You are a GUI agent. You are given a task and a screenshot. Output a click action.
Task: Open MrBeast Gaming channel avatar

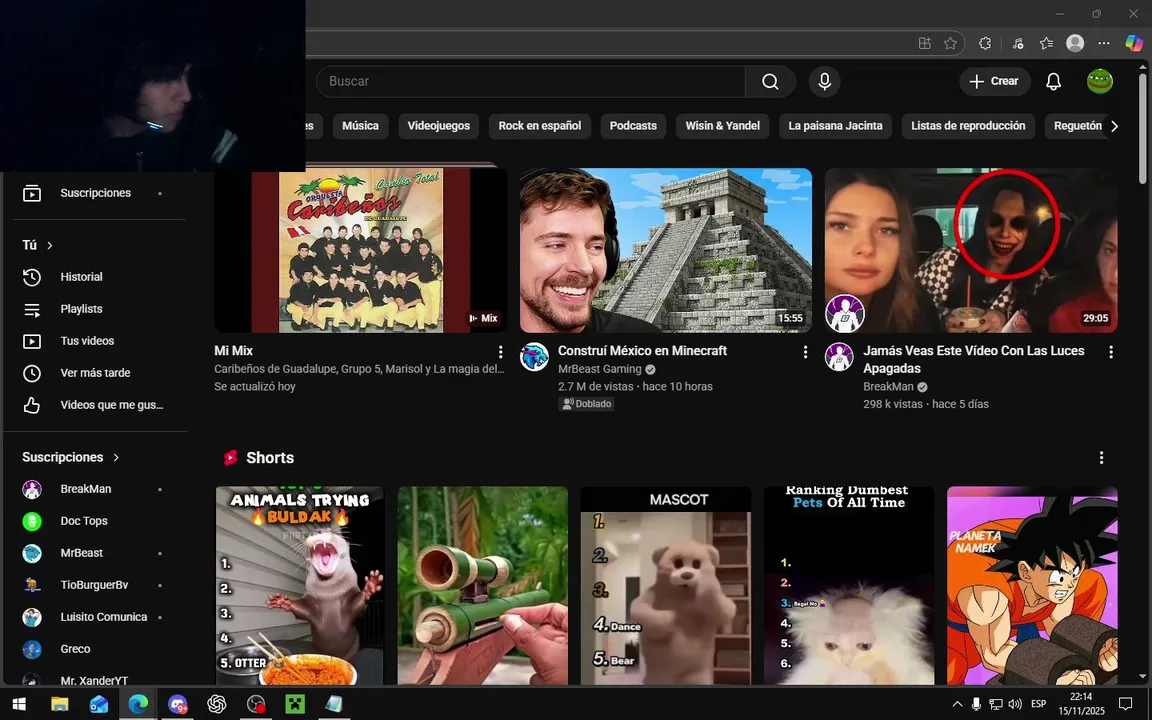pos(534,357)
